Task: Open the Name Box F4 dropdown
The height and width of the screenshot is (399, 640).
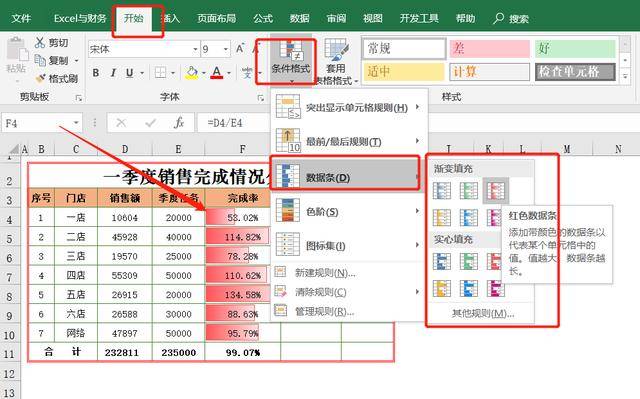Action: pyautogui.click(x=76, y=123)
